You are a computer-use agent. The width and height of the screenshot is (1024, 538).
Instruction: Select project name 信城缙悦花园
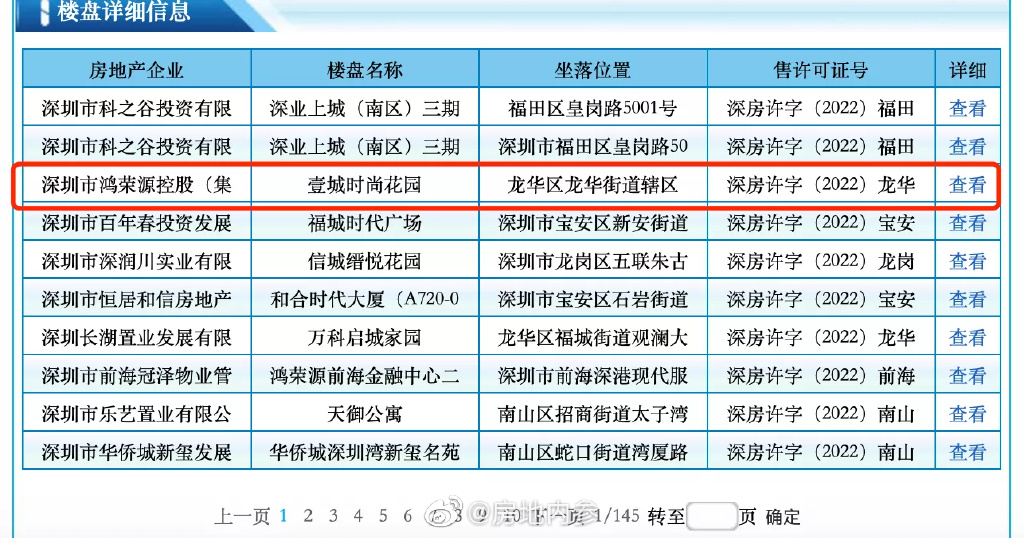pyautogui.click(x=364, y=262)
